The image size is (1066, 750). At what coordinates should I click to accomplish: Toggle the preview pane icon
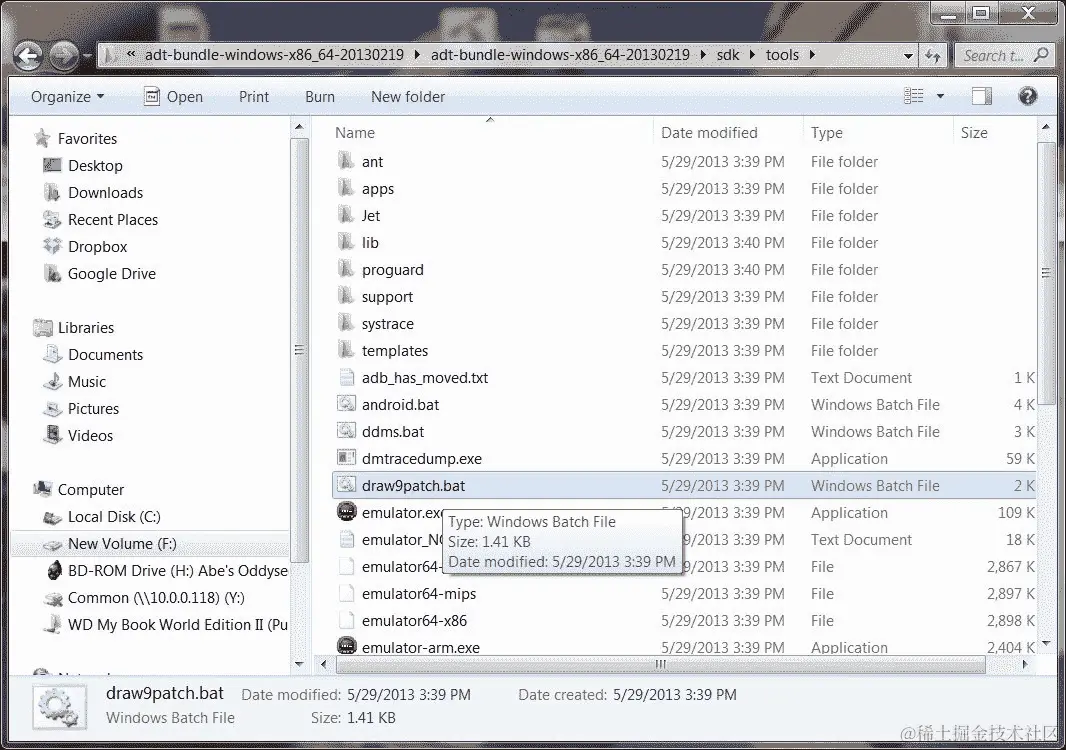(x=981, y=97)
